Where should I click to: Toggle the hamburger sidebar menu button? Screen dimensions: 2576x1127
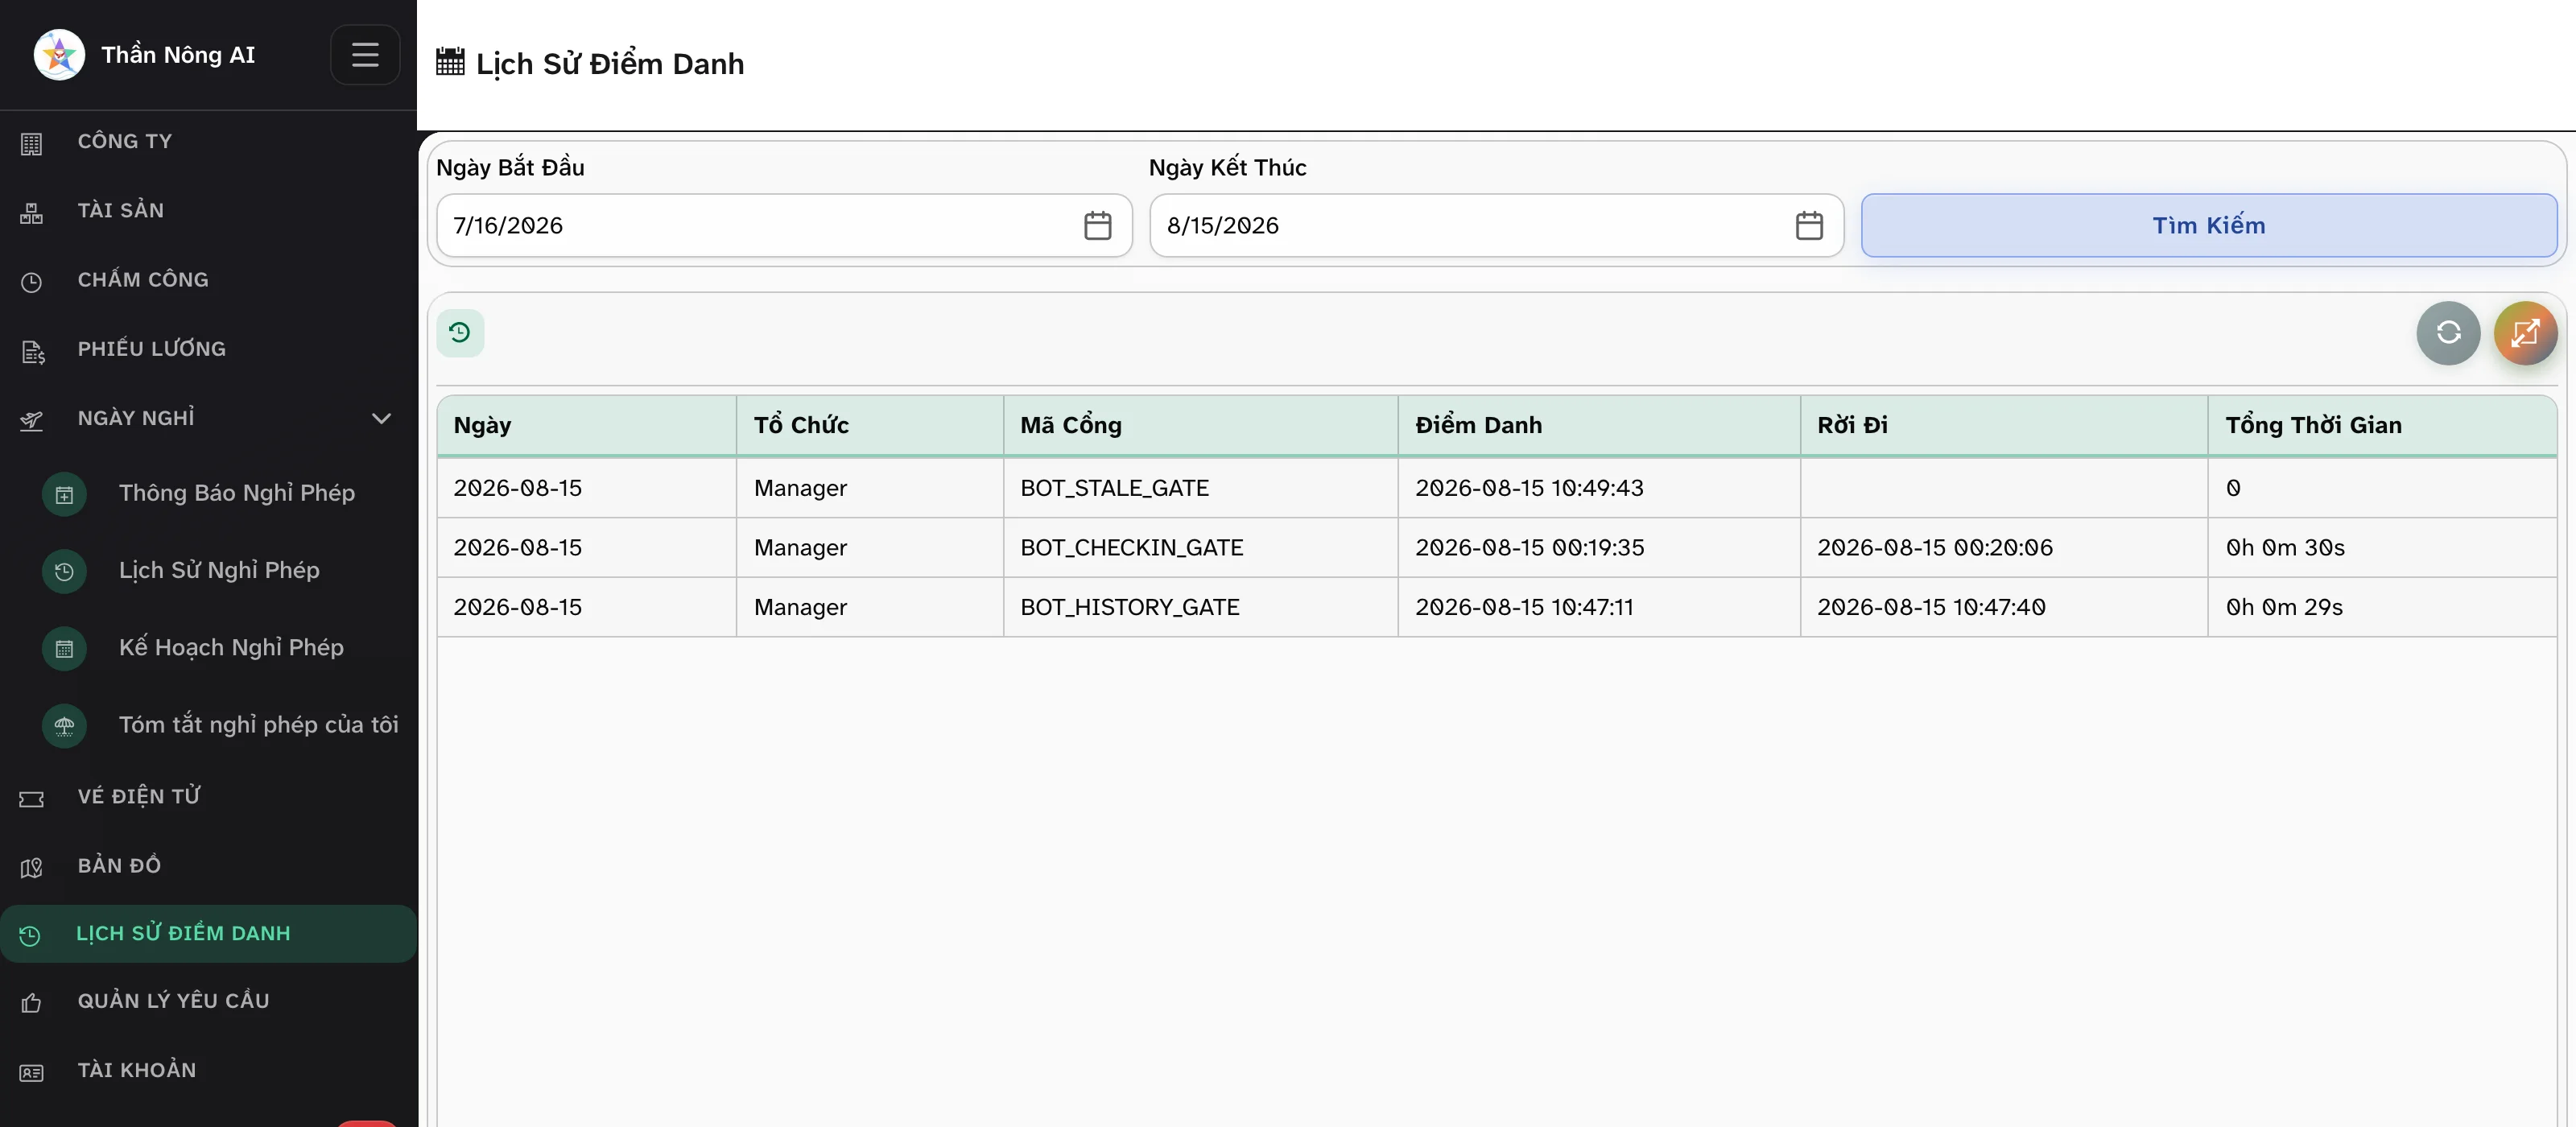click(365, 54)
